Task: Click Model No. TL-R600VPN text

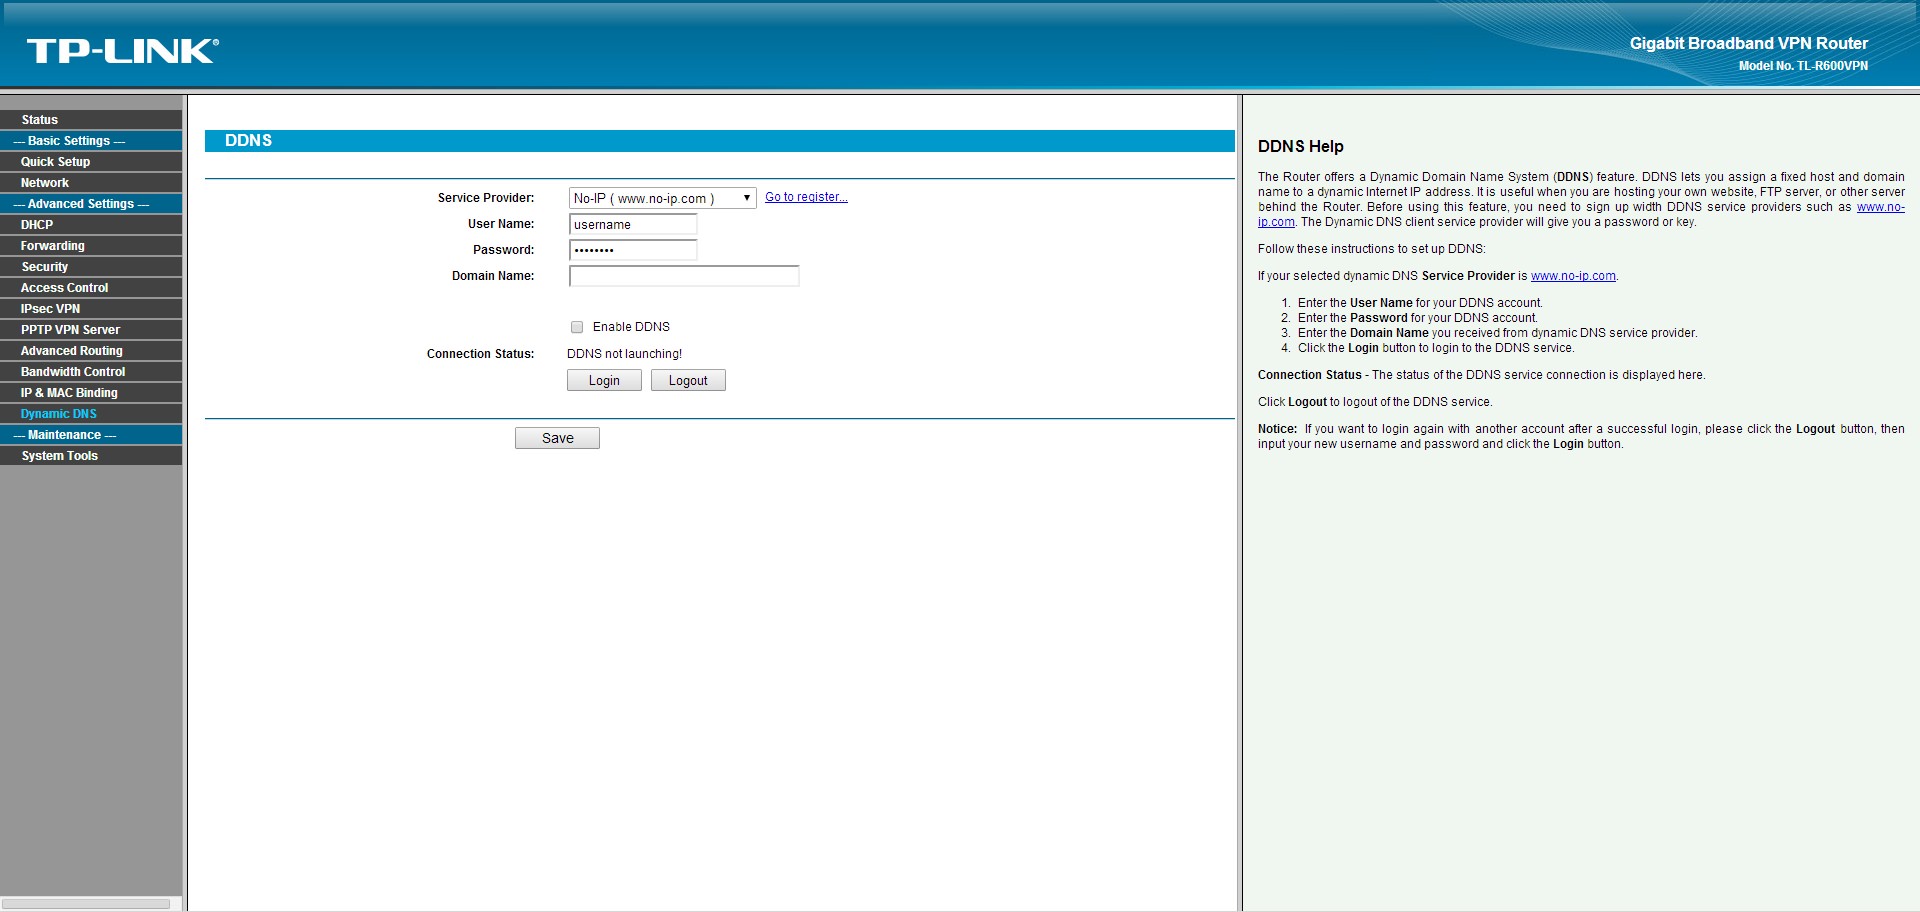Action: click(1803, 66)
